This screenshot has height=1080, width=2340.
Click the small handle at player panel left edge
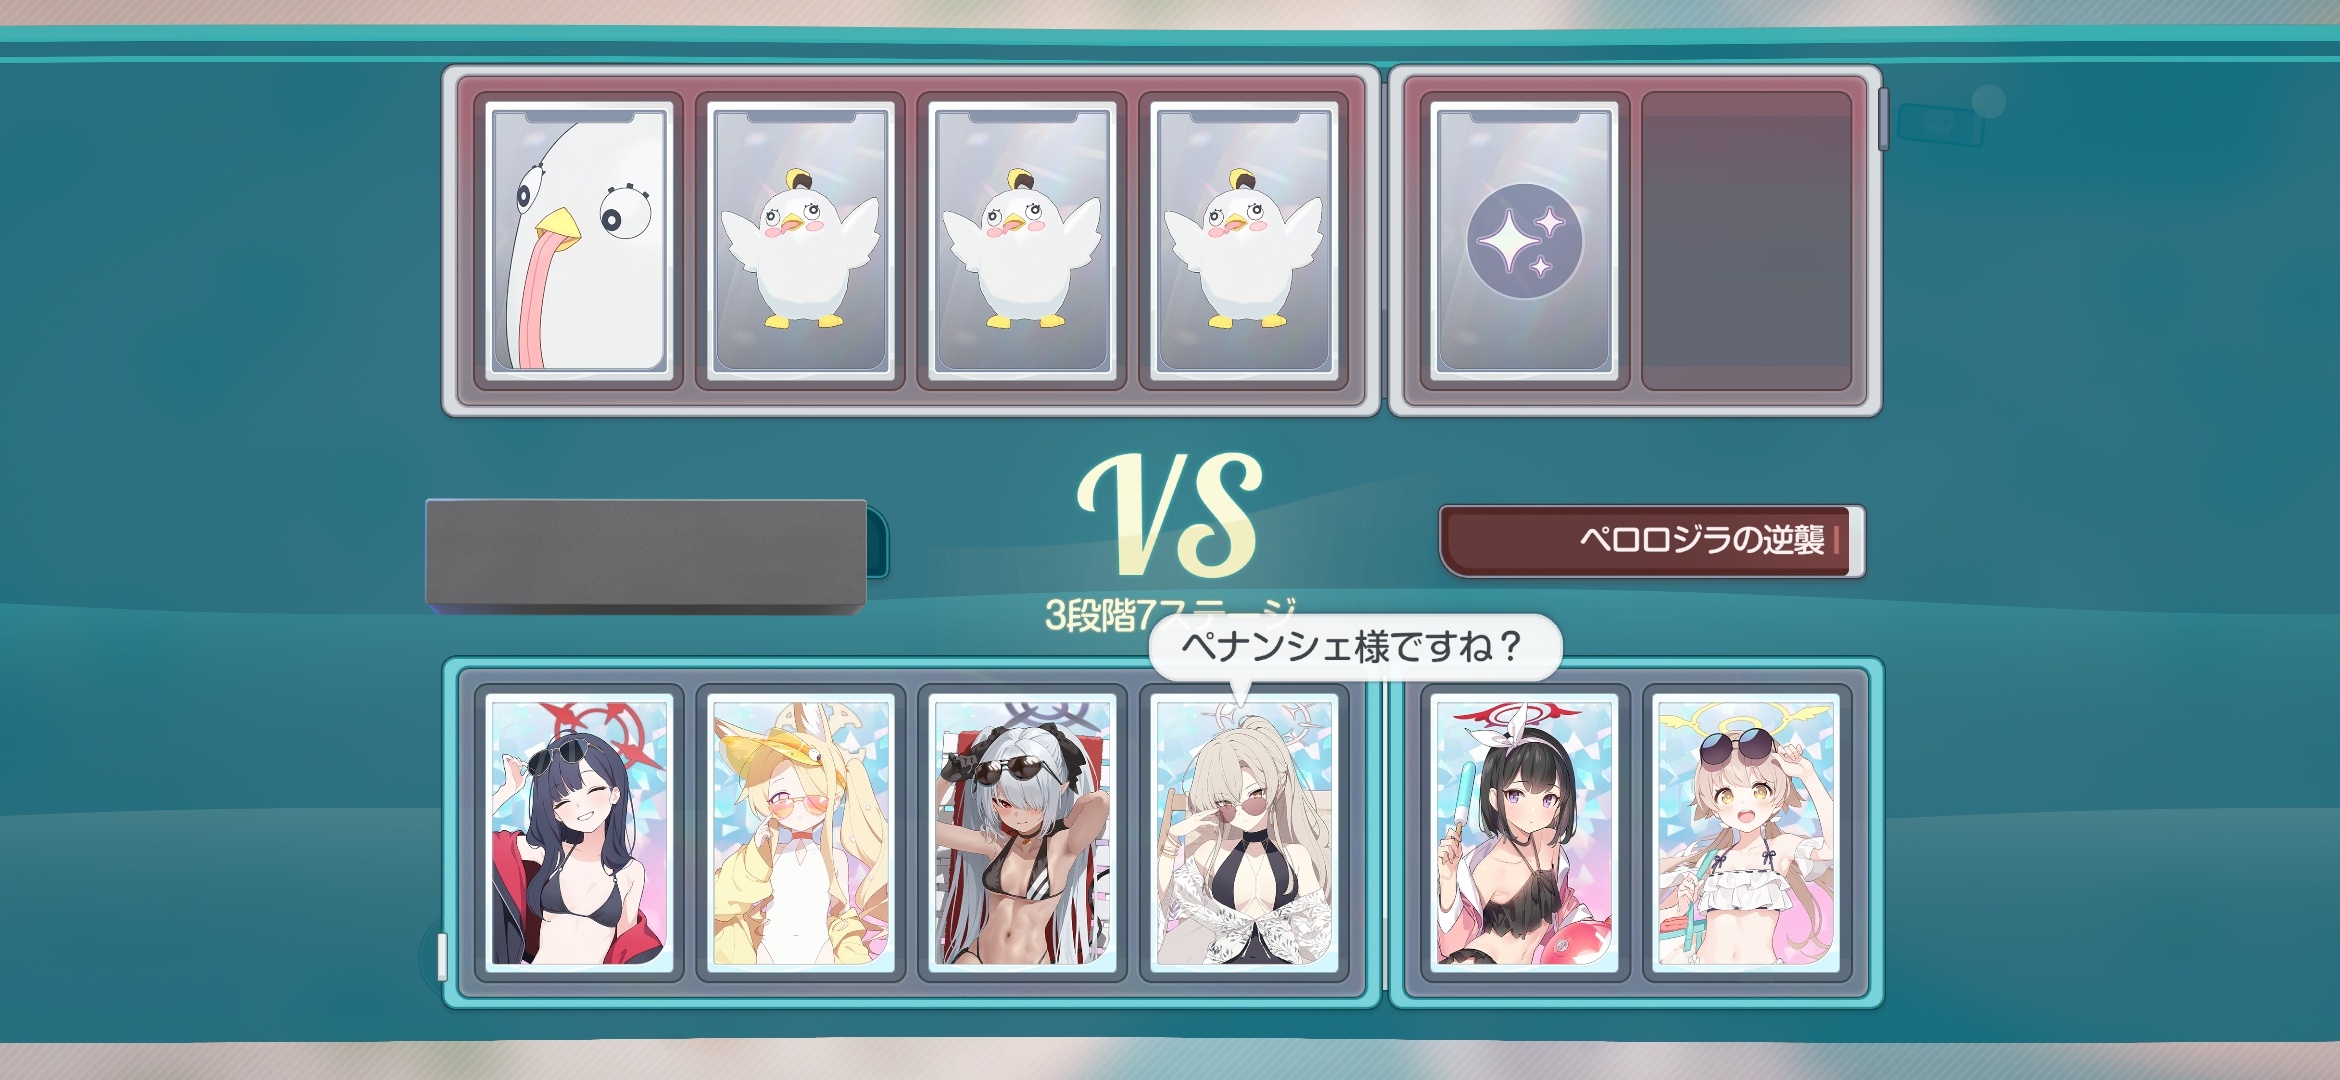442,957
